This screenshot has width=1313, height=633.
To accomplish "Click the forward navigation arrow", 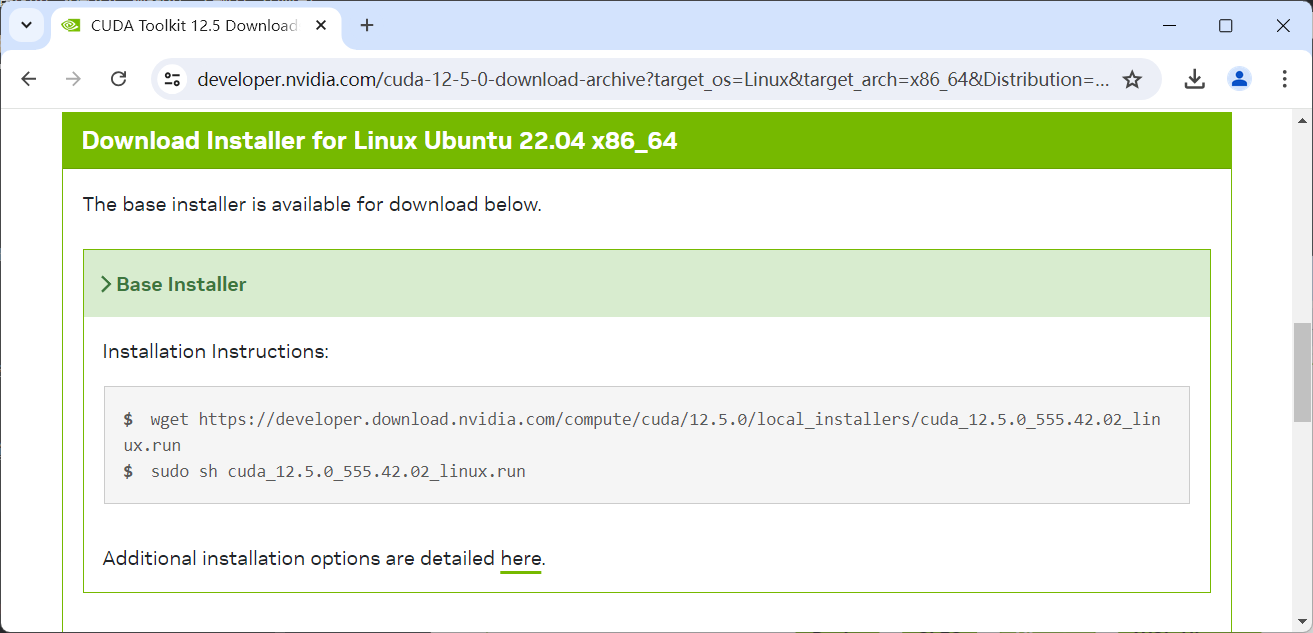I will point(73,78).
